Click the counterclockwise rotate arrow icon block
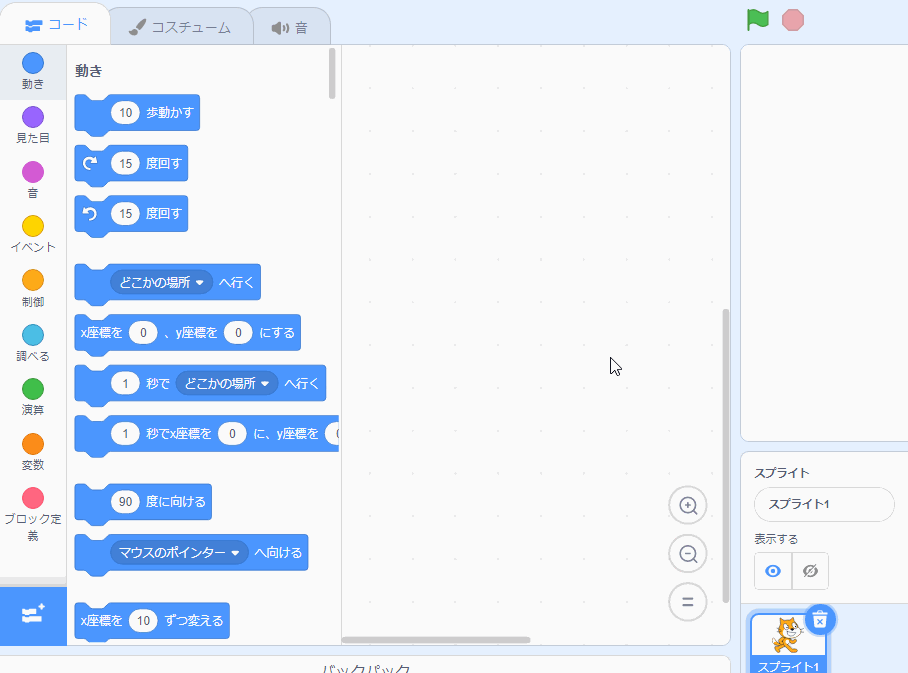 pos(90,214)
